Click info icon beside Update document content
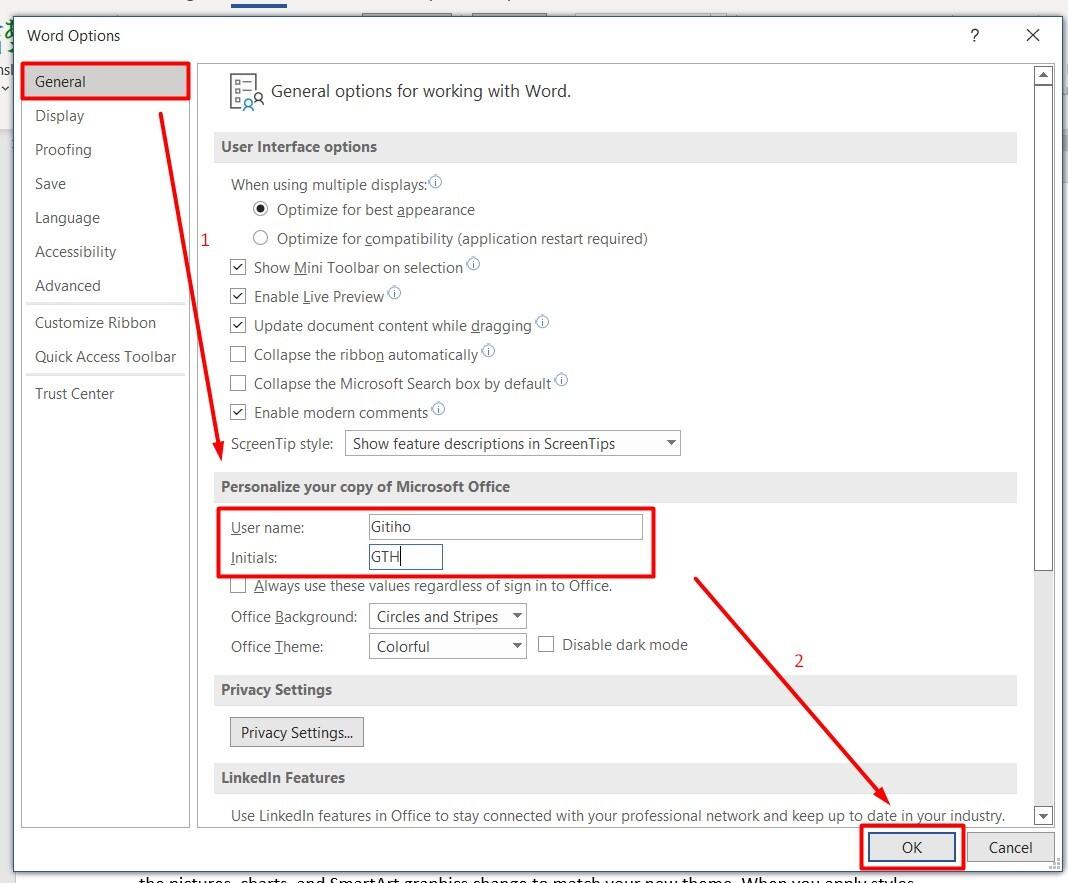The width and height of the screenshot is (1068, 883). [541, 322]
